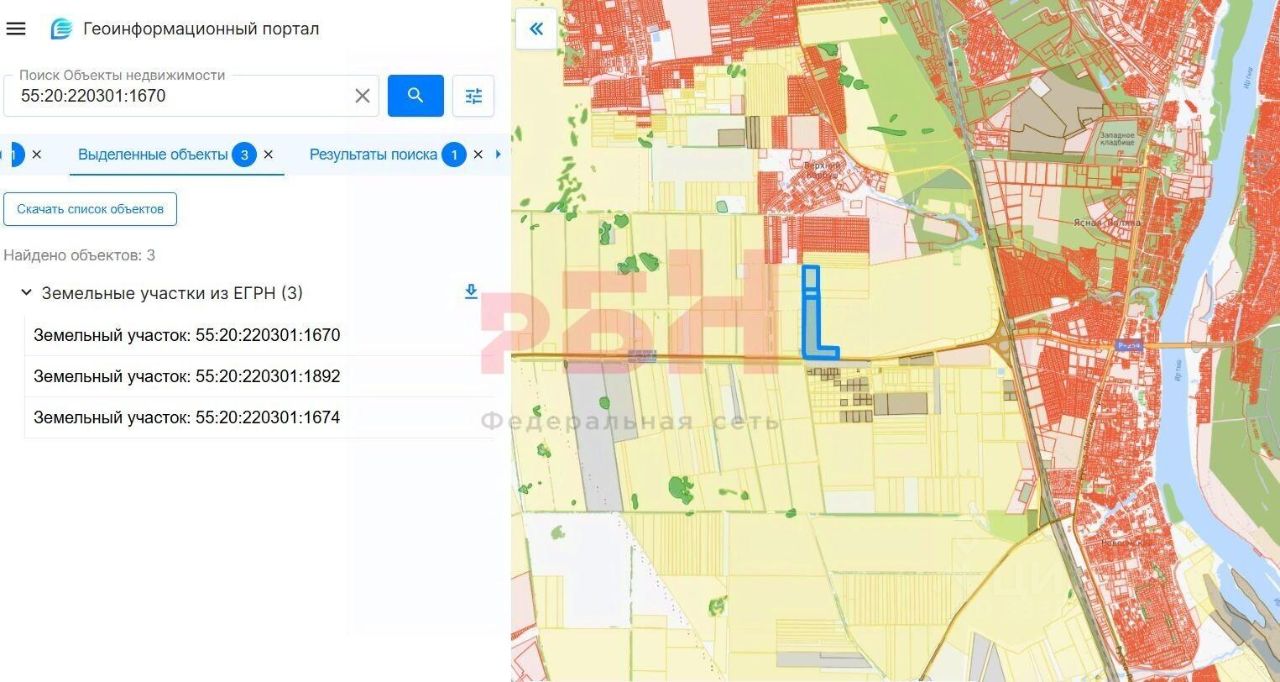Close the leftmost partially hidden tab

(37, 155)
